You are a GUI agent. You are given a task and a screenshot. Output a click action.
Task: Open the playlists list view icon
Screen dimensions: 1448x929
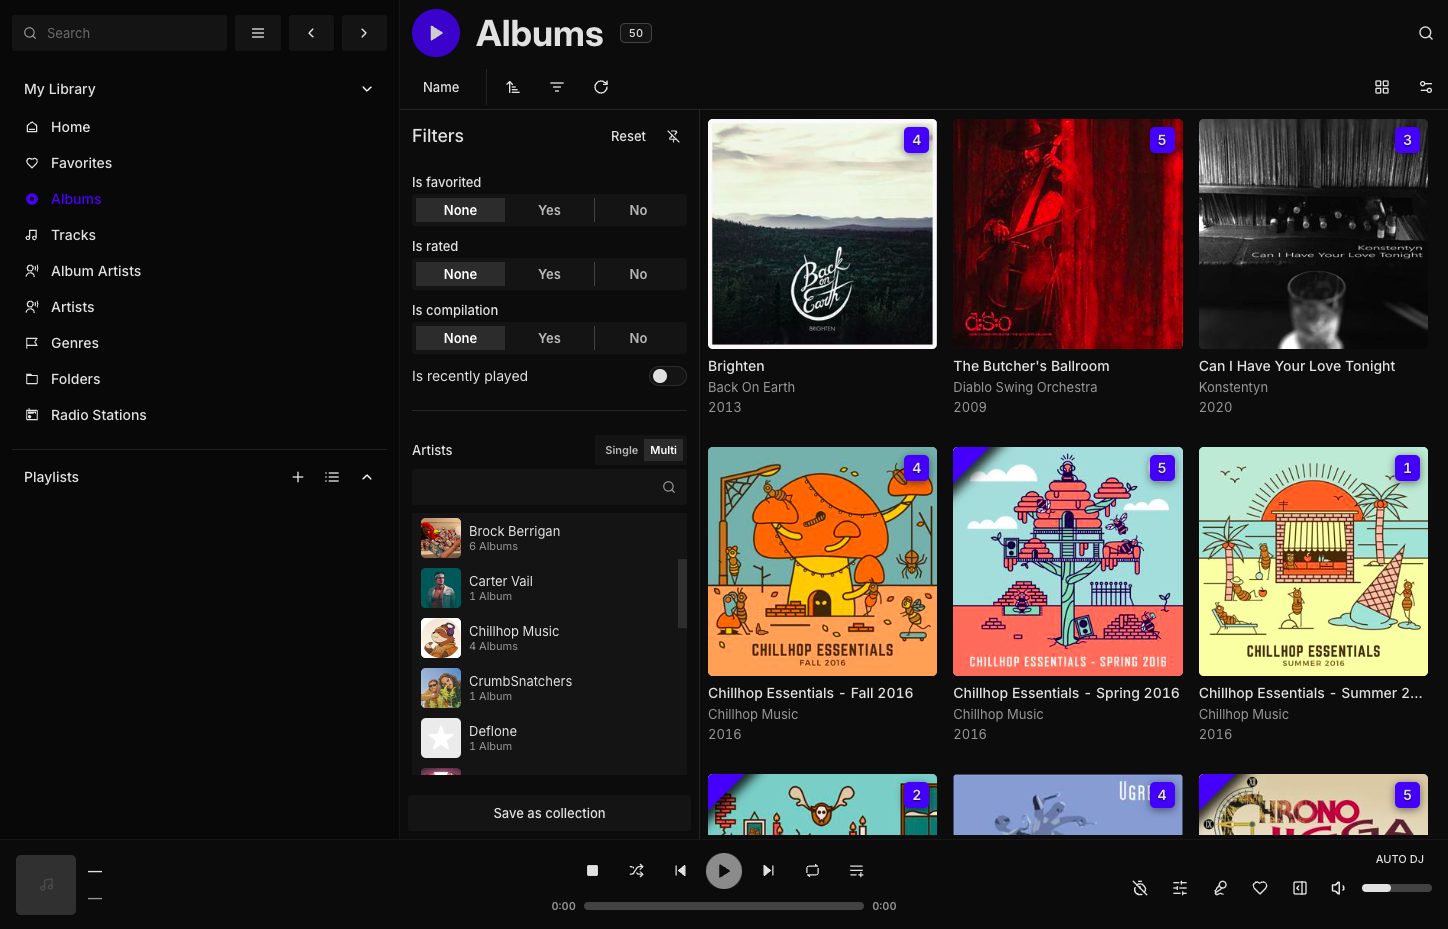point(332,477)
